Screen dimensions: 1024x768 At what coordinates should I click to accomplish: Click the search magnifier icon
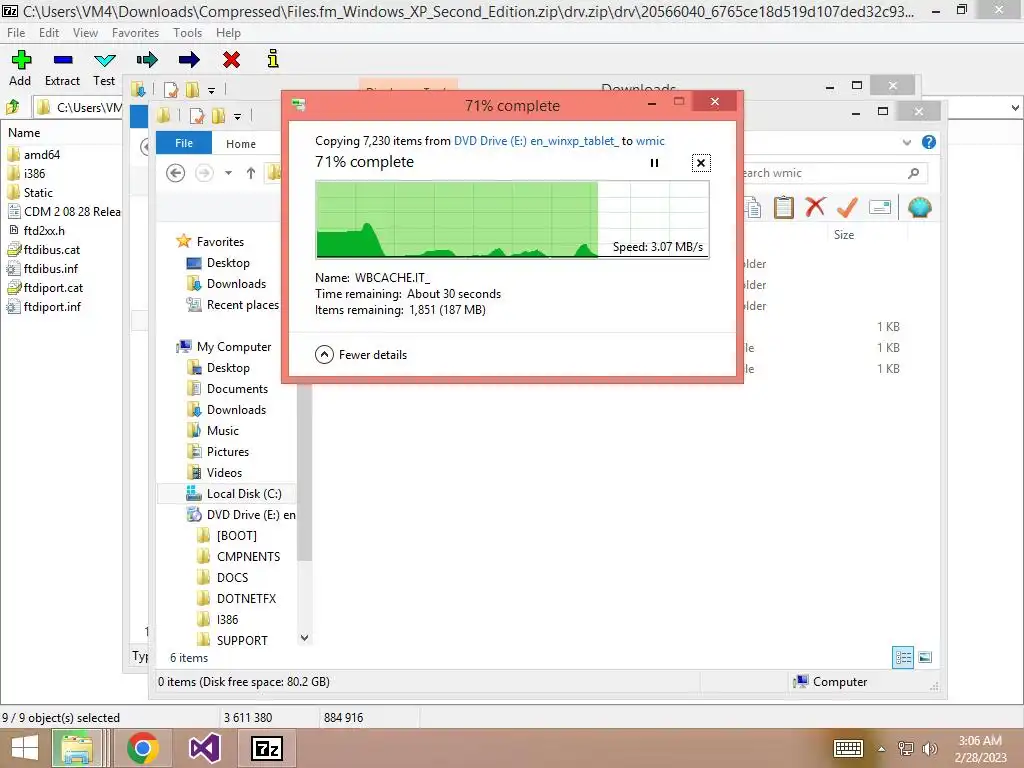point(914,173)
